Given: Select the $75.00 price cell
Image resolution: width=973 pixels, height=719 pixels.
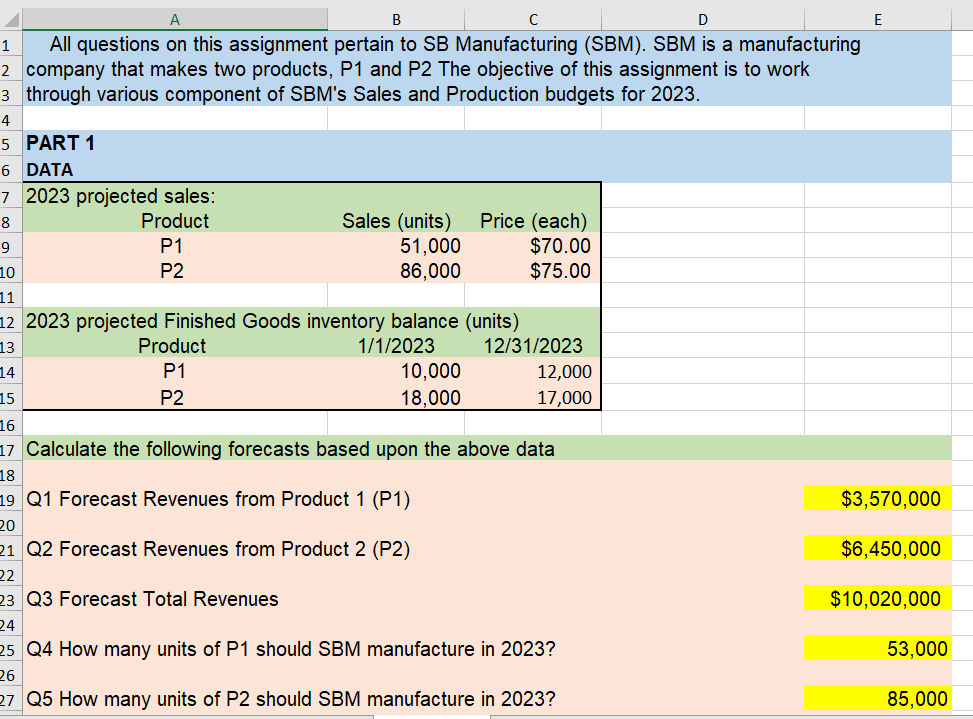Looking at the screenshot, I should [533, 271].
